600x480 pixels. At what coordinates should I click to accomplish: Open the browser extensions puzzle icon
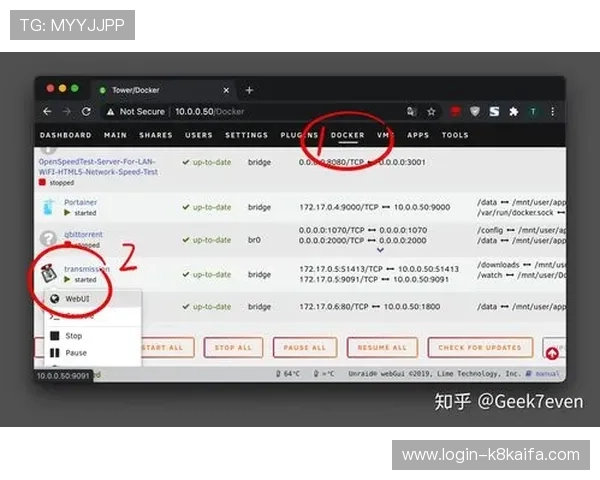[x=513, y=112]
